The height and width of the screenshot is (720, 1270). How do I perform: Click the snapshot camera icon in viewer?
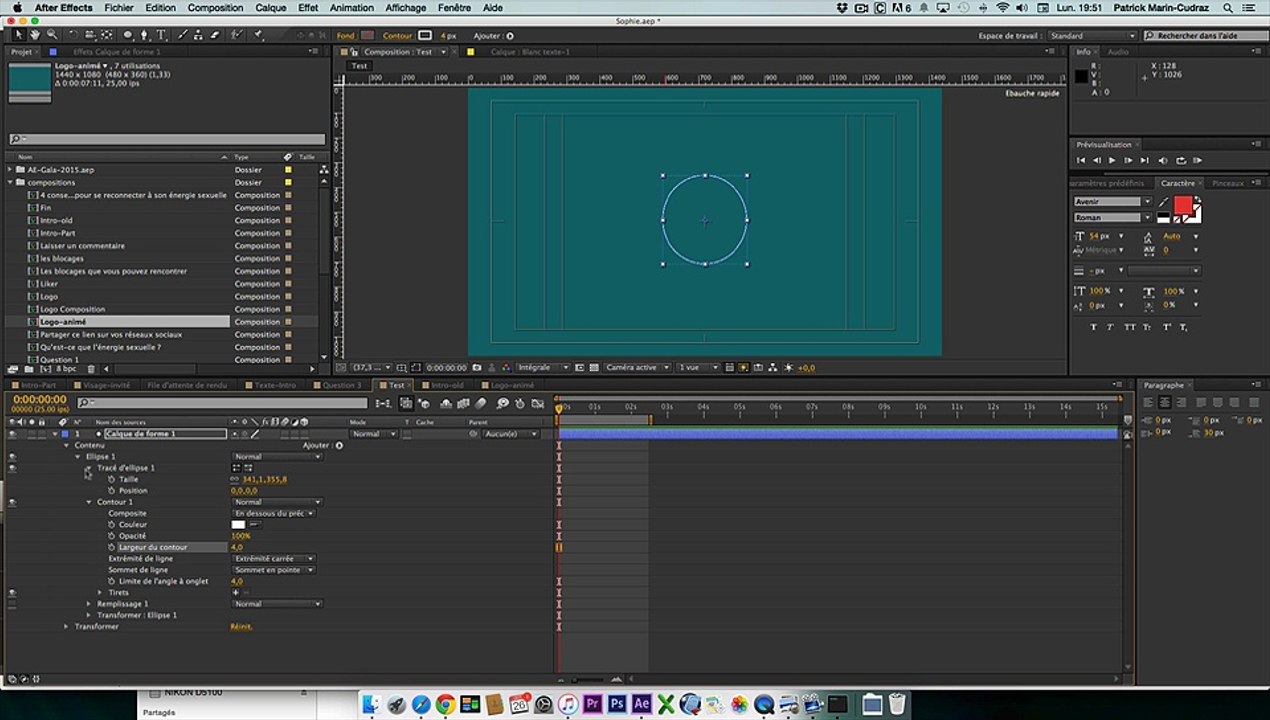point(477,367)
